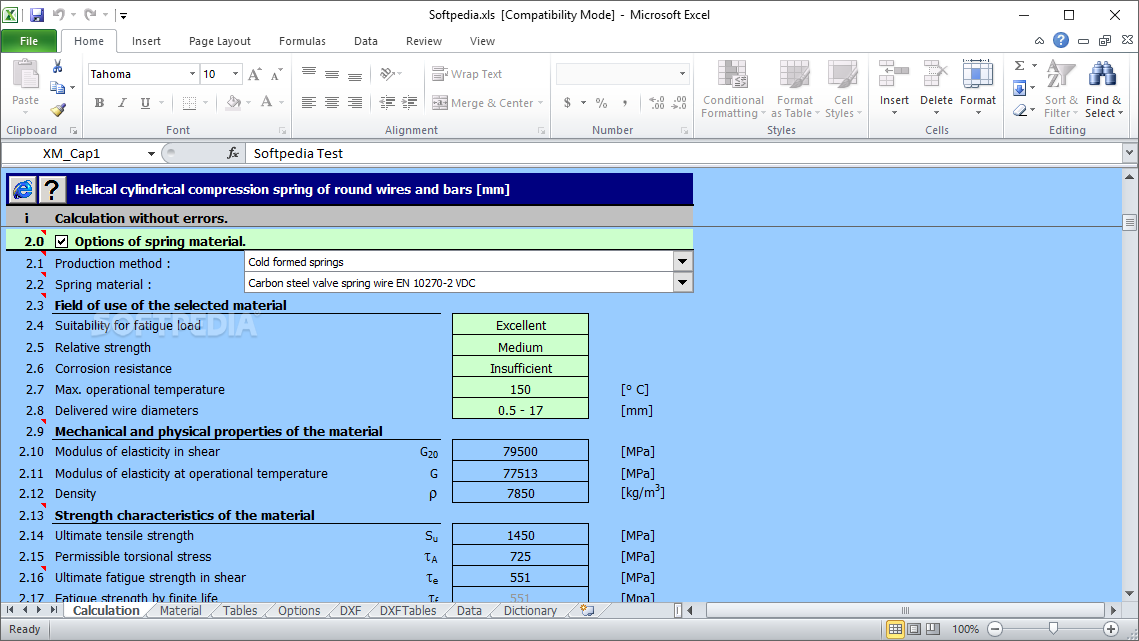Open Conditional Formatting menu
Screen dimensions: 1139x641
pos(734,89)
